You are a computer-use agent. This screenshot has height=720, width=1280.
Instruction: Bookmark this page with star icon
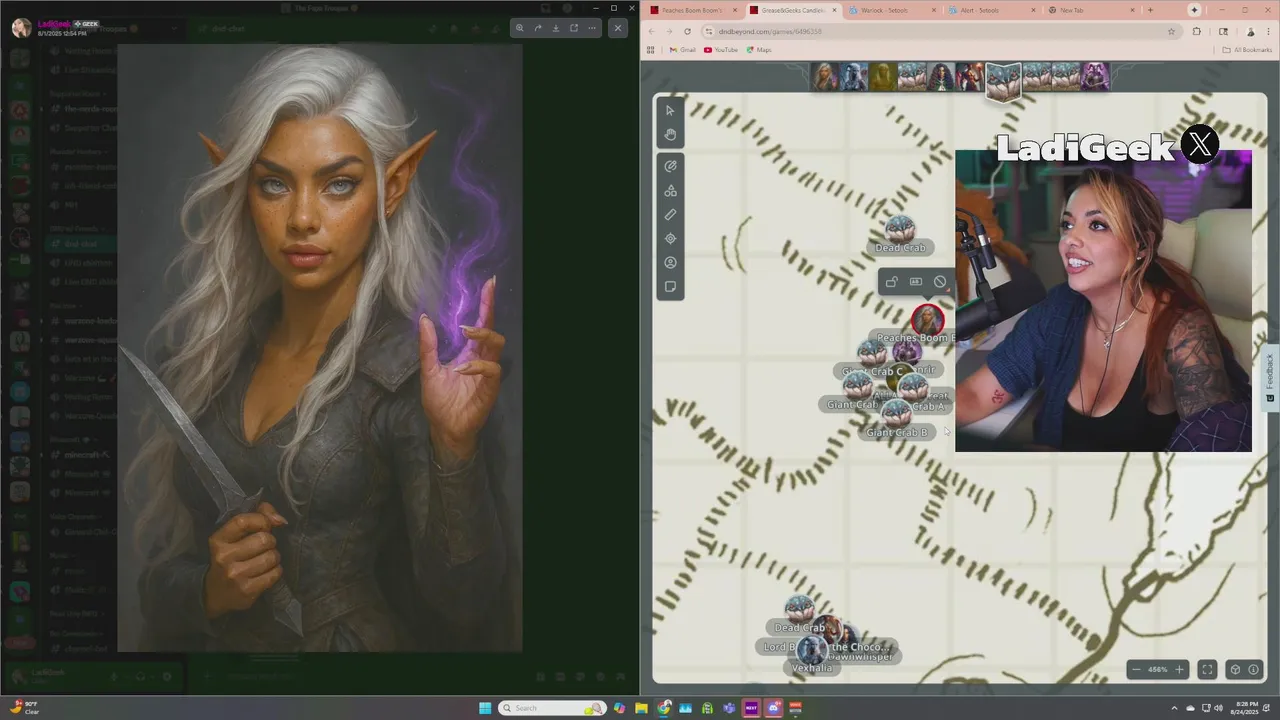1171,31
